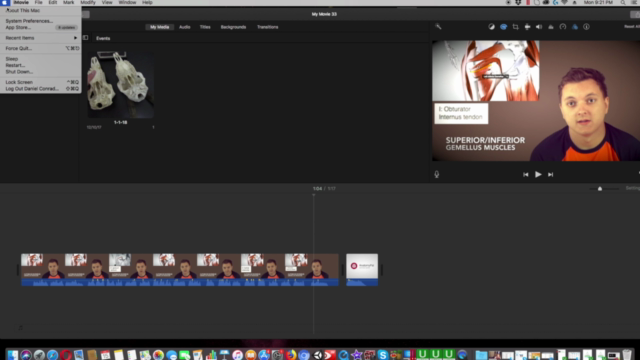Open the Edit menu in menu bar

(53, 2)
